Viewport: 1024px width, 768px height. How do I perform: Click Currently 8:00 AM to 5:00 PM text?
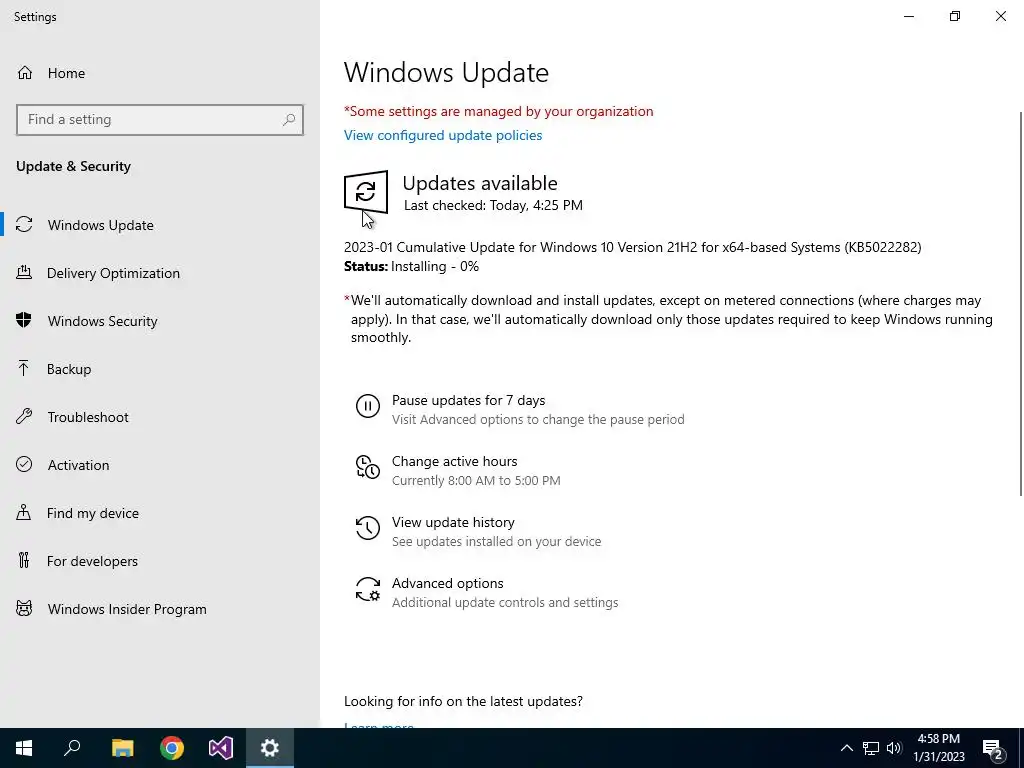pos(476,481)
